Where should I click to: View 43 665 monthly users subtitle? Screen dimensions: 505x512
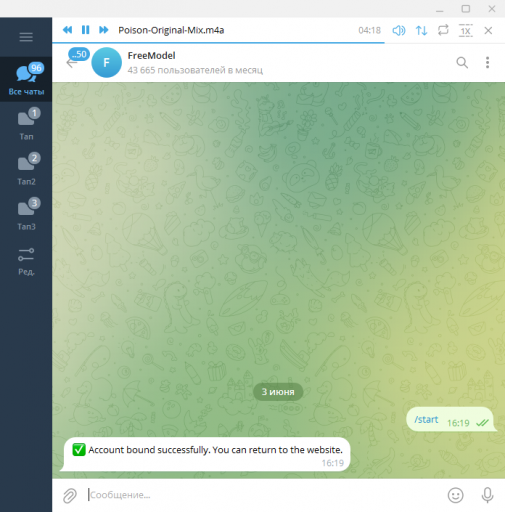[195, 70]
